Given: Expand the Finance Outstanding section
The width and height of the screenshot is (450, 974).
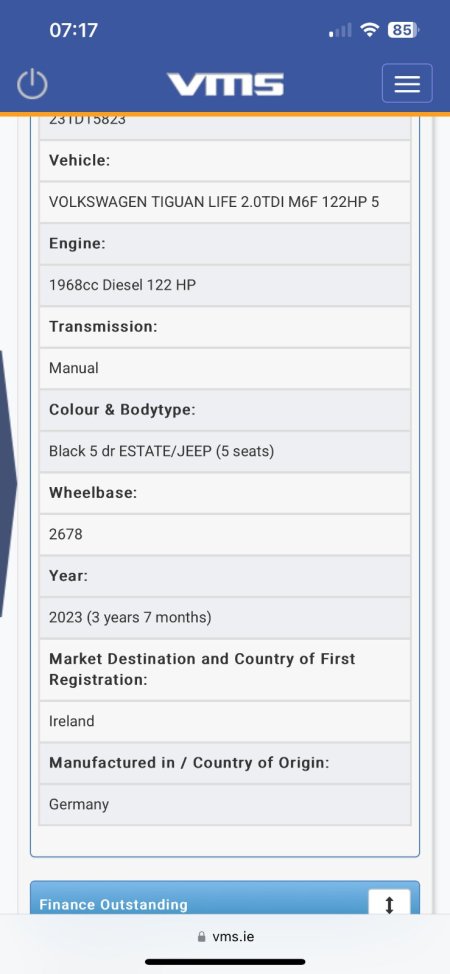Looking at the screenshot, I should (390, 904).
